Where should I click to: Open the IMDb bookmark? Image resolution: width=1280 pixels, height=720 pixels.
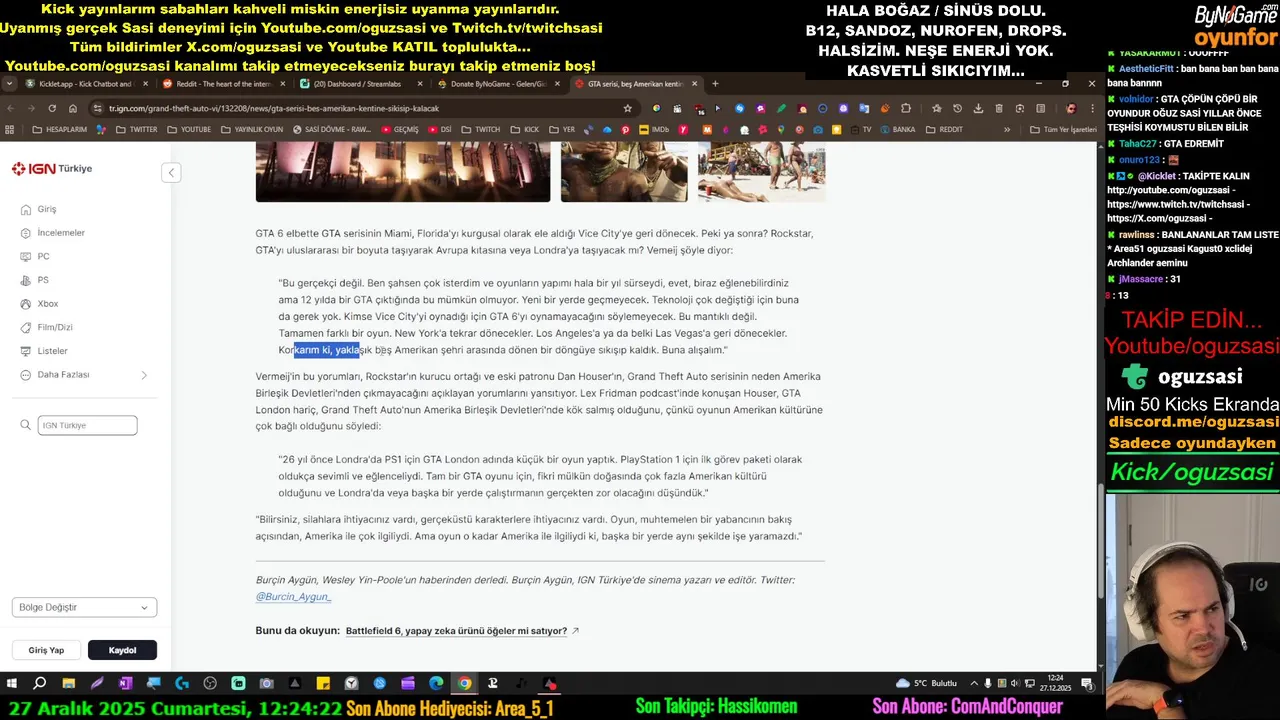click(x=653, y=129)
